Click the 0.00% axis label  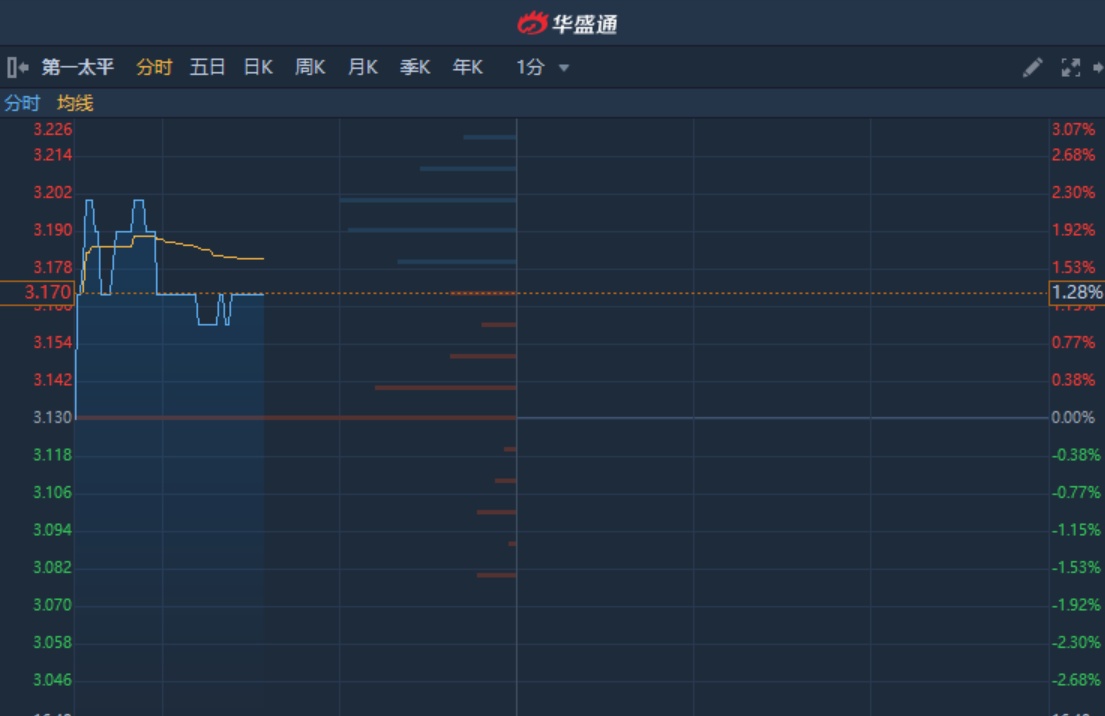click(1073, 418)
